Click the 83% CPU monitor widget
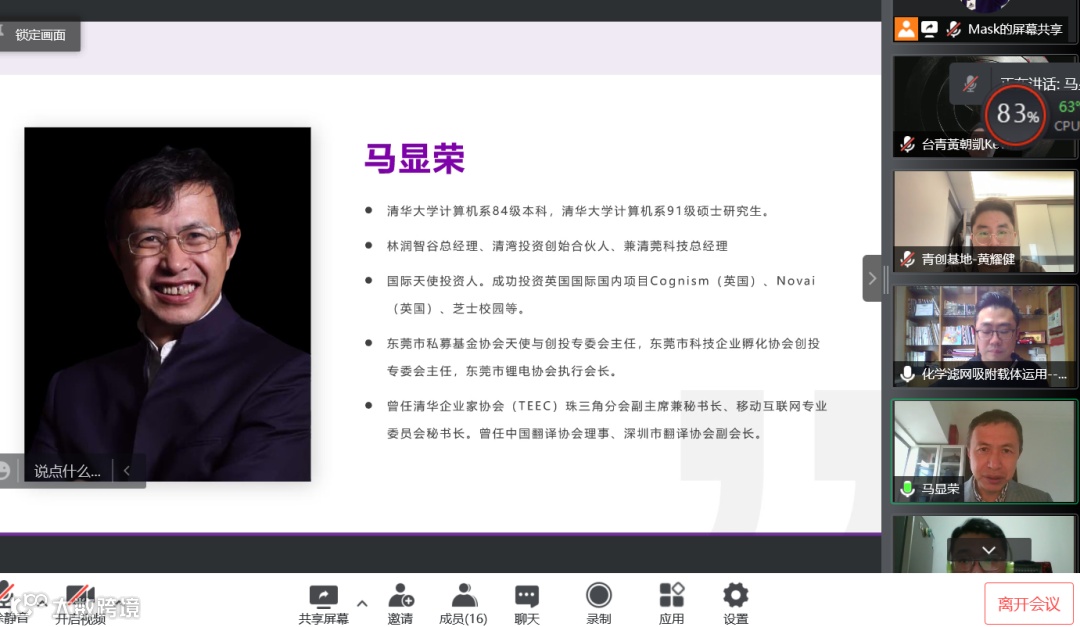This screenshot has width=1080, height=627. click(x=1017, y=114)
